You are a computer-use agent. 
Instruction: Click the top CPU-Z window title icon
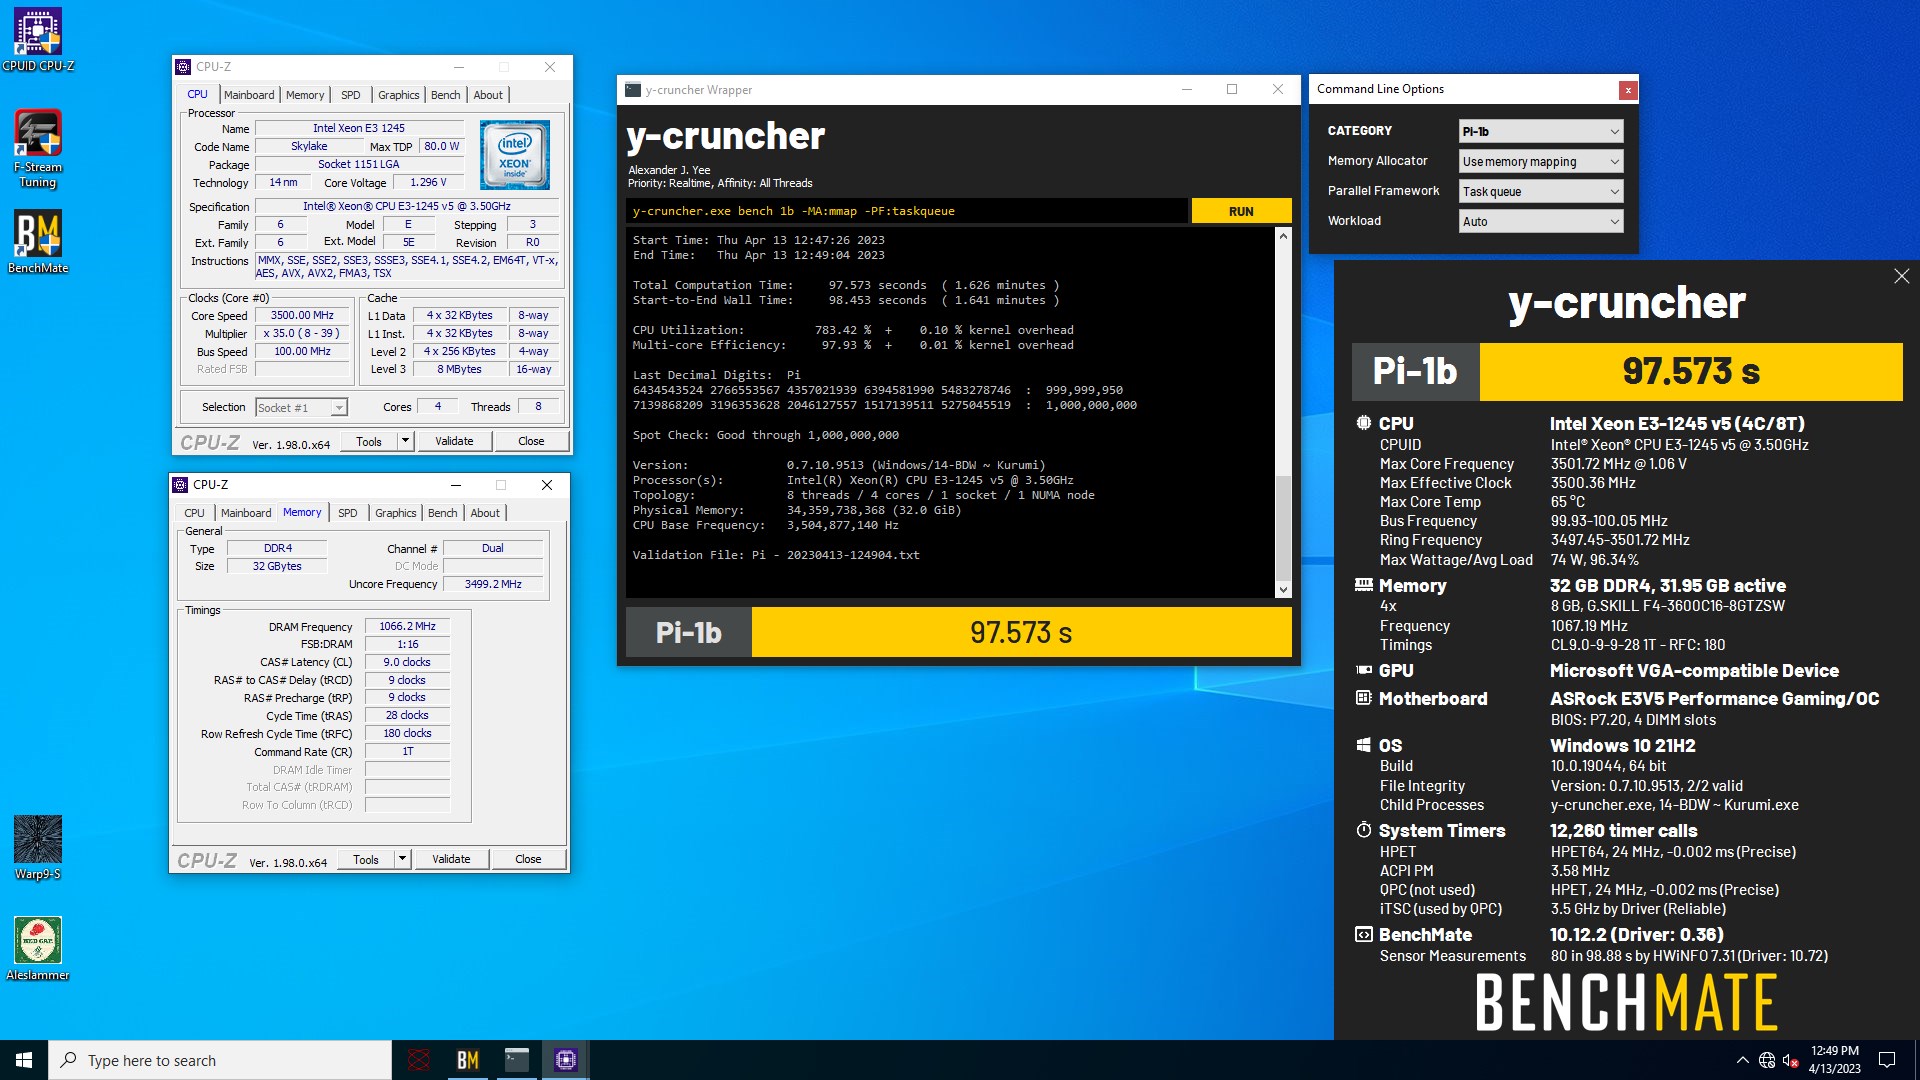183,67
